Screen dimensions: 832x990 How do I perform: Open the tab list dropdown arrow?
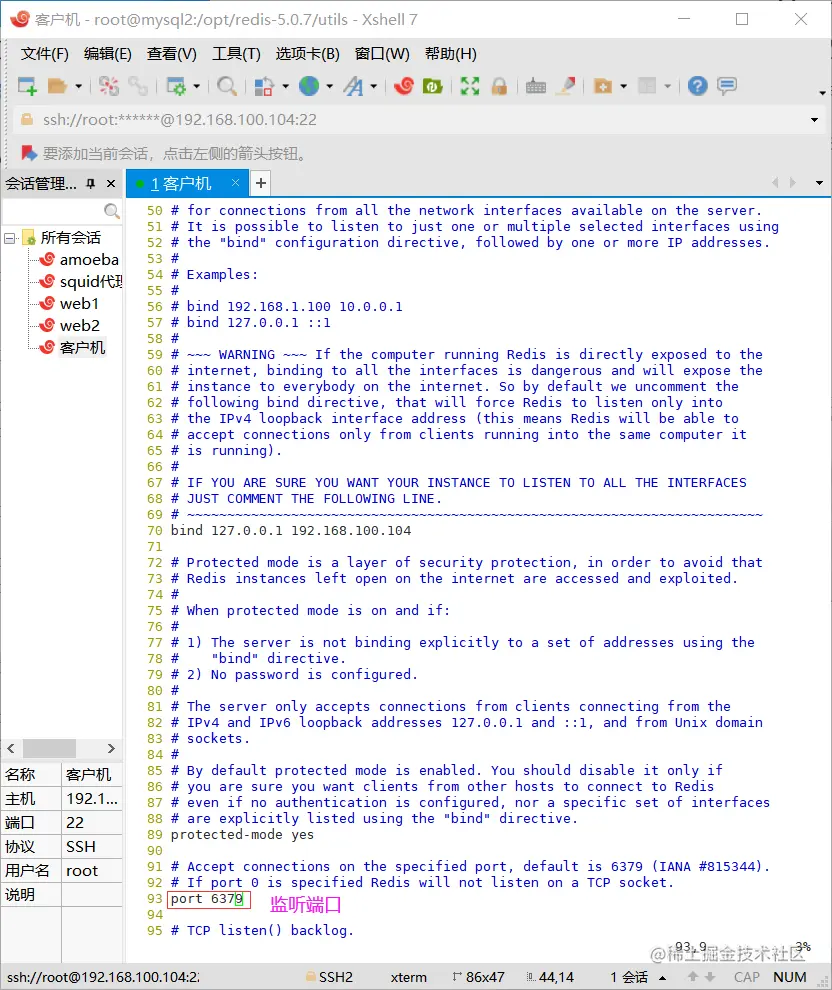point(819,183)
